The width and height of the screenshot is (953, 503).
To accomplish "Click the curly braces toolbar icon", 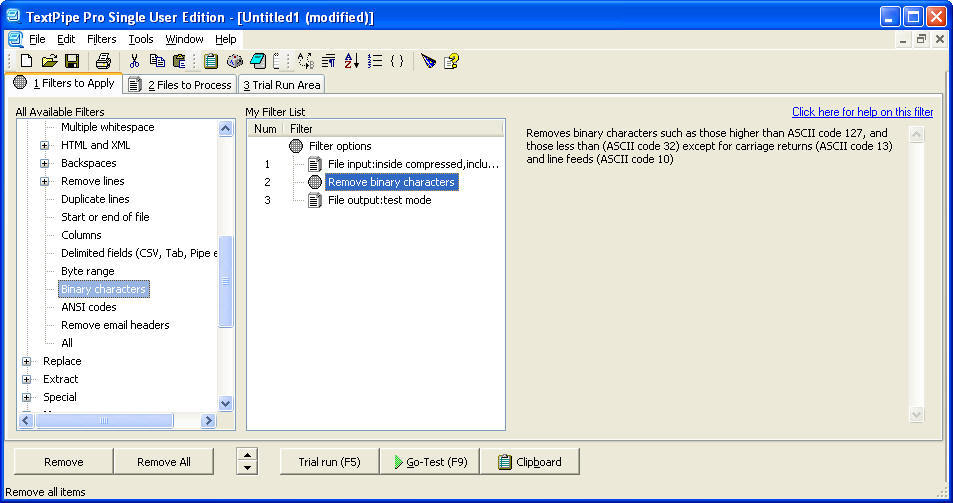I will (397, 61).
